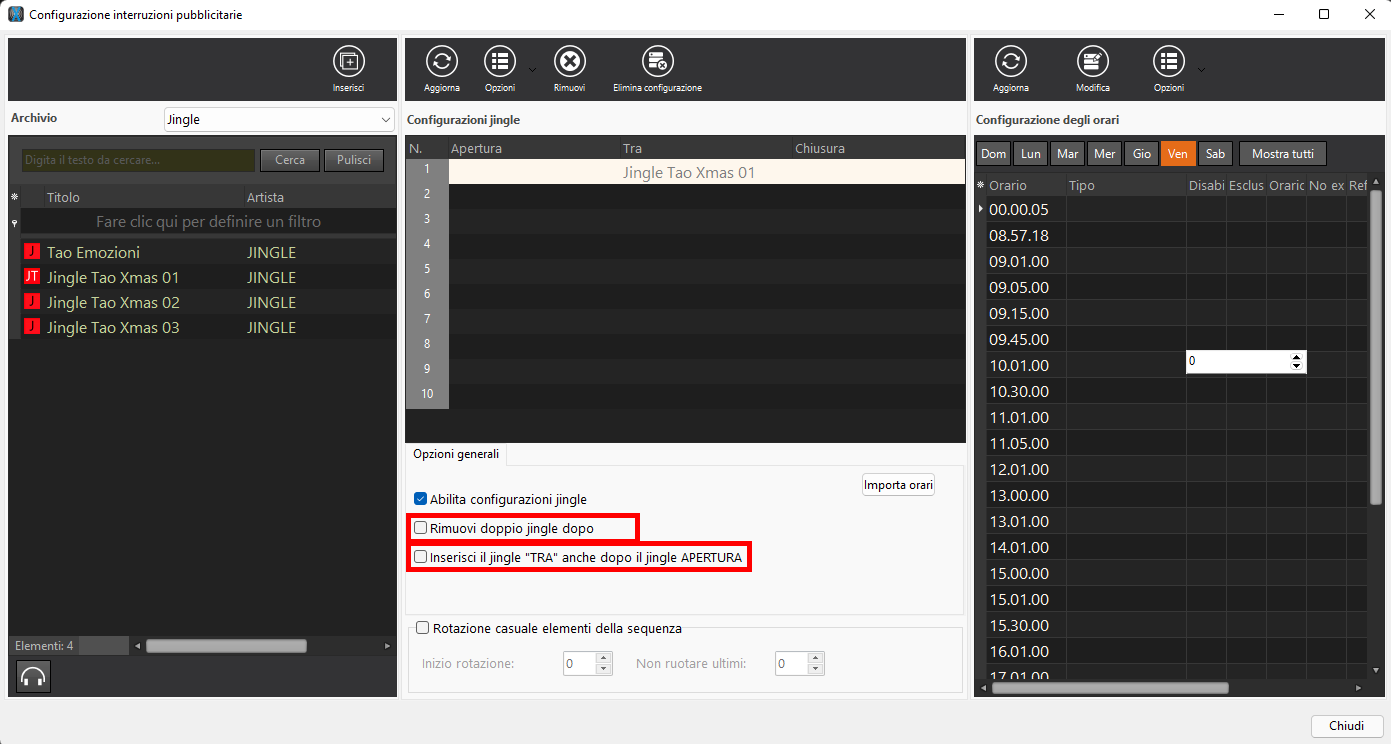
Task: Click the search text field
Action: click(138, 160)
